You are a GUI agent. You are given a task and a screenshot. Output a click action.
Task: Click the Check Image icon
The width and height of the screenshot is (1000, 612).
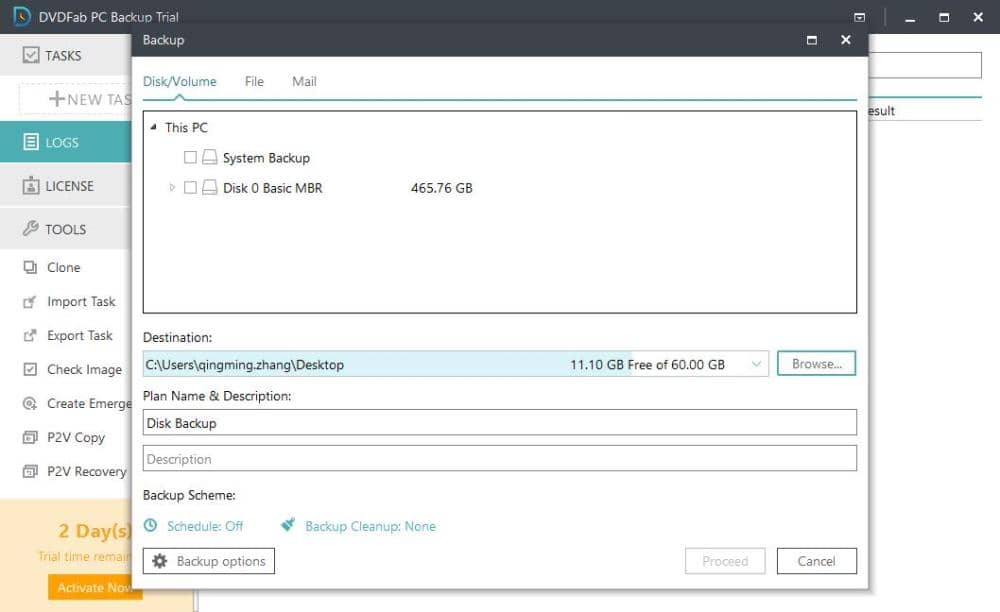[30, 369]
